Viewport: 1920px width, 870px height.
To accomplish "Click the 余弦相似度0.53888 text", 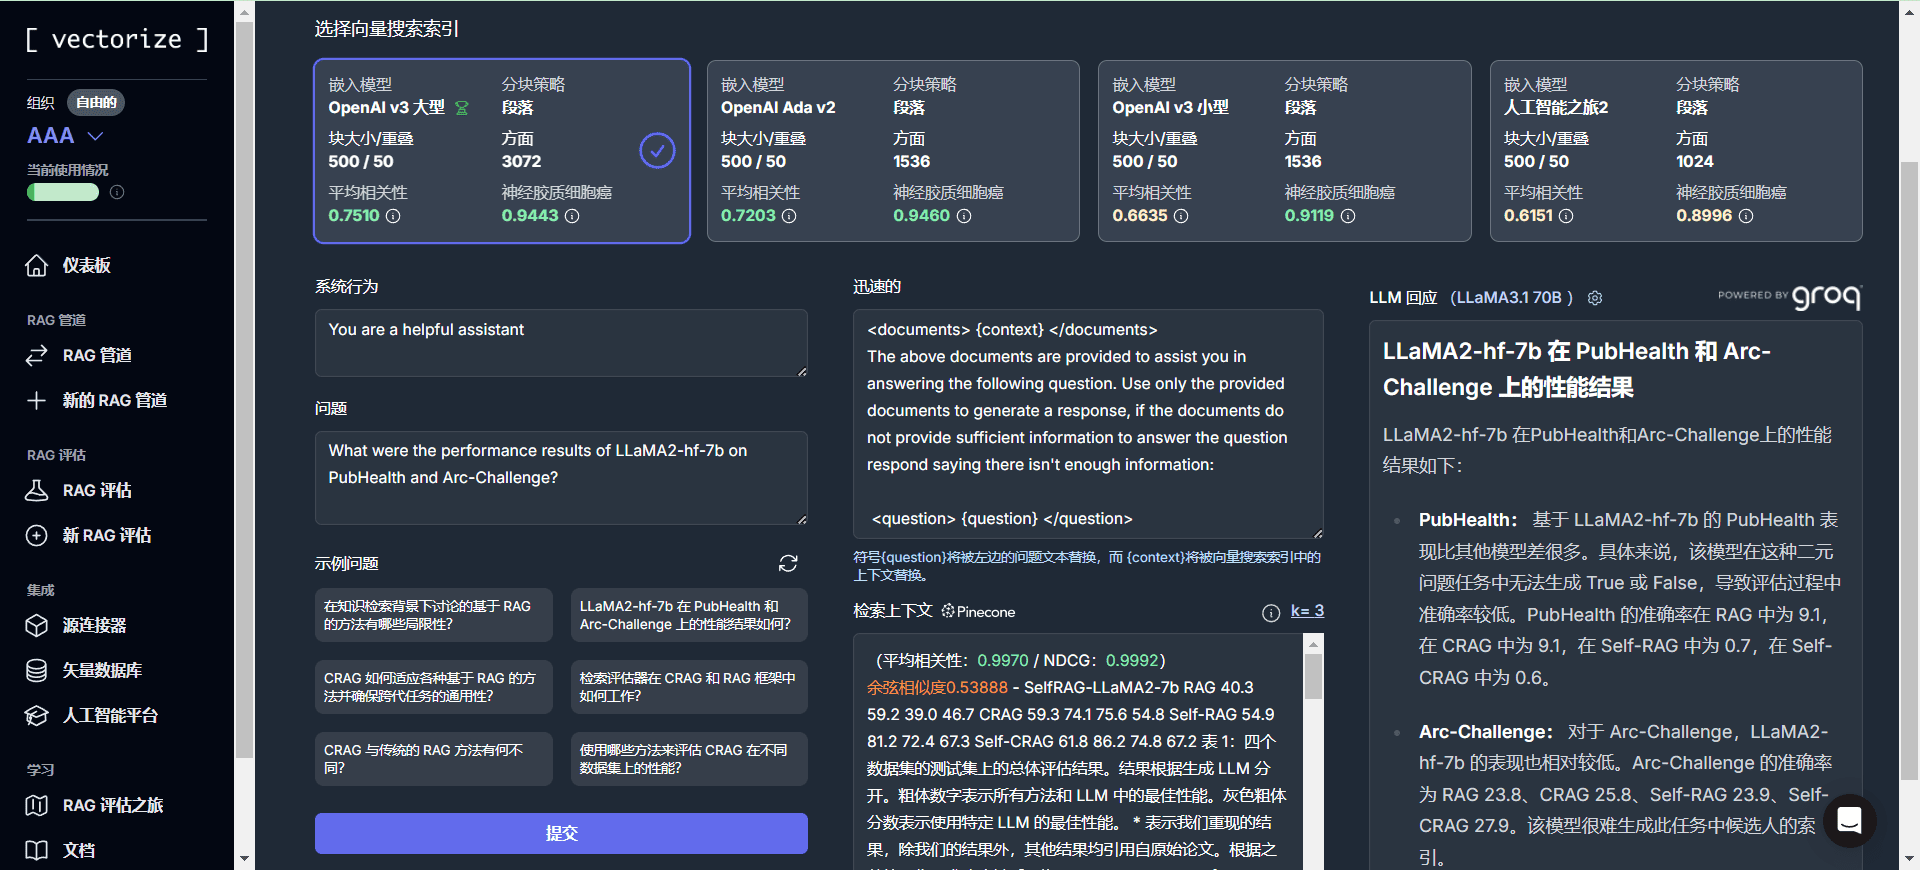I will (937, 688).
